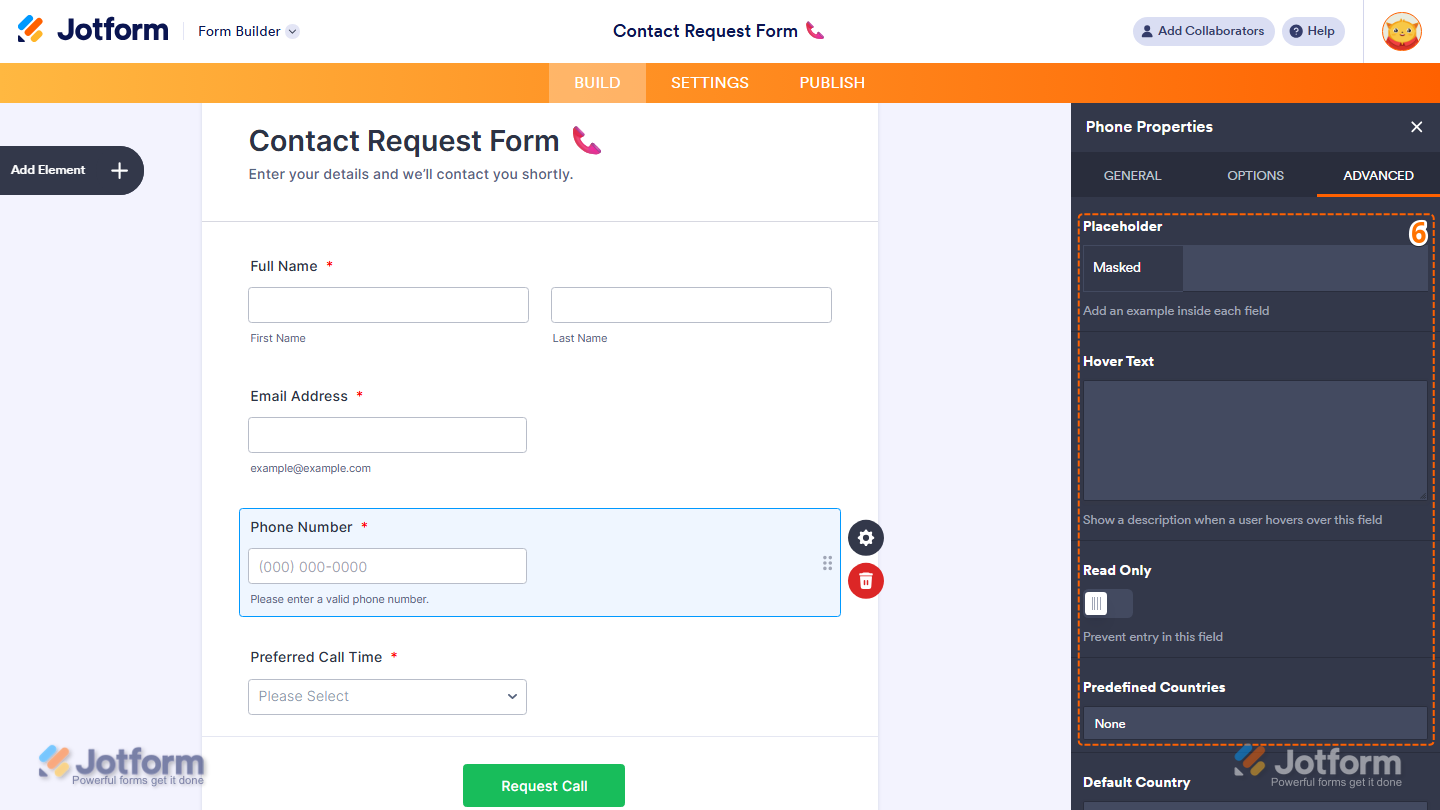
Task: Delete the Phone Number field with trash icon
Action: (865, 581)
